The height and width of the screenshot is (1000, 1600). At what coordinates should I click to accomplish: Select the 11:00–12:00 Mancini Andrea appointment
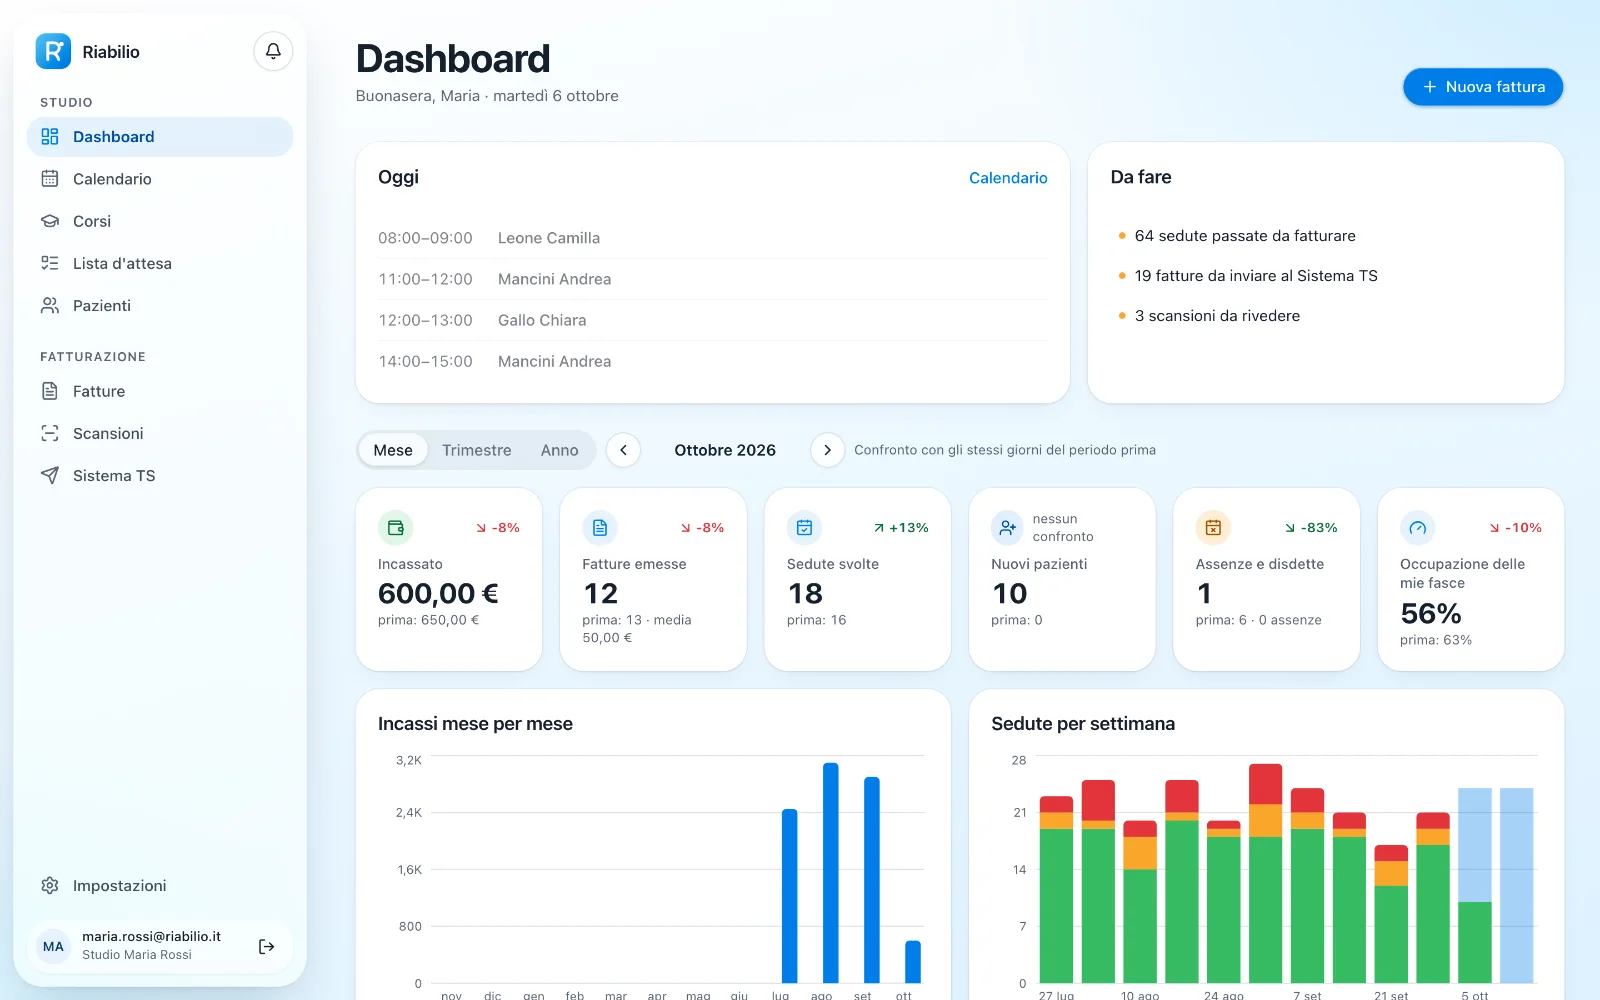point(713,279)
